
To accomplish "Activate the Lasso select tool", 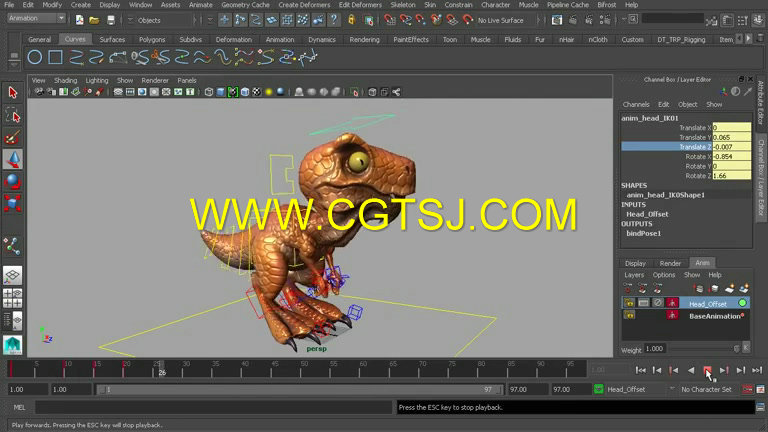I will [x=13, y=116].
